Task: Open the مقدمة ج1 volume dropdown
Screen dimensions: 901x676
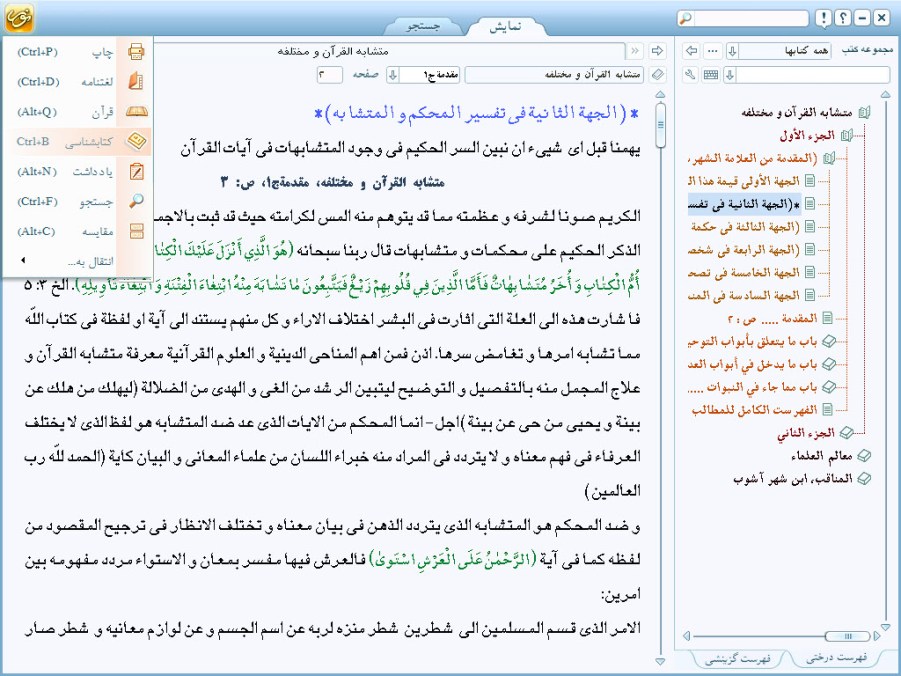Action: [x=392, y=75]
